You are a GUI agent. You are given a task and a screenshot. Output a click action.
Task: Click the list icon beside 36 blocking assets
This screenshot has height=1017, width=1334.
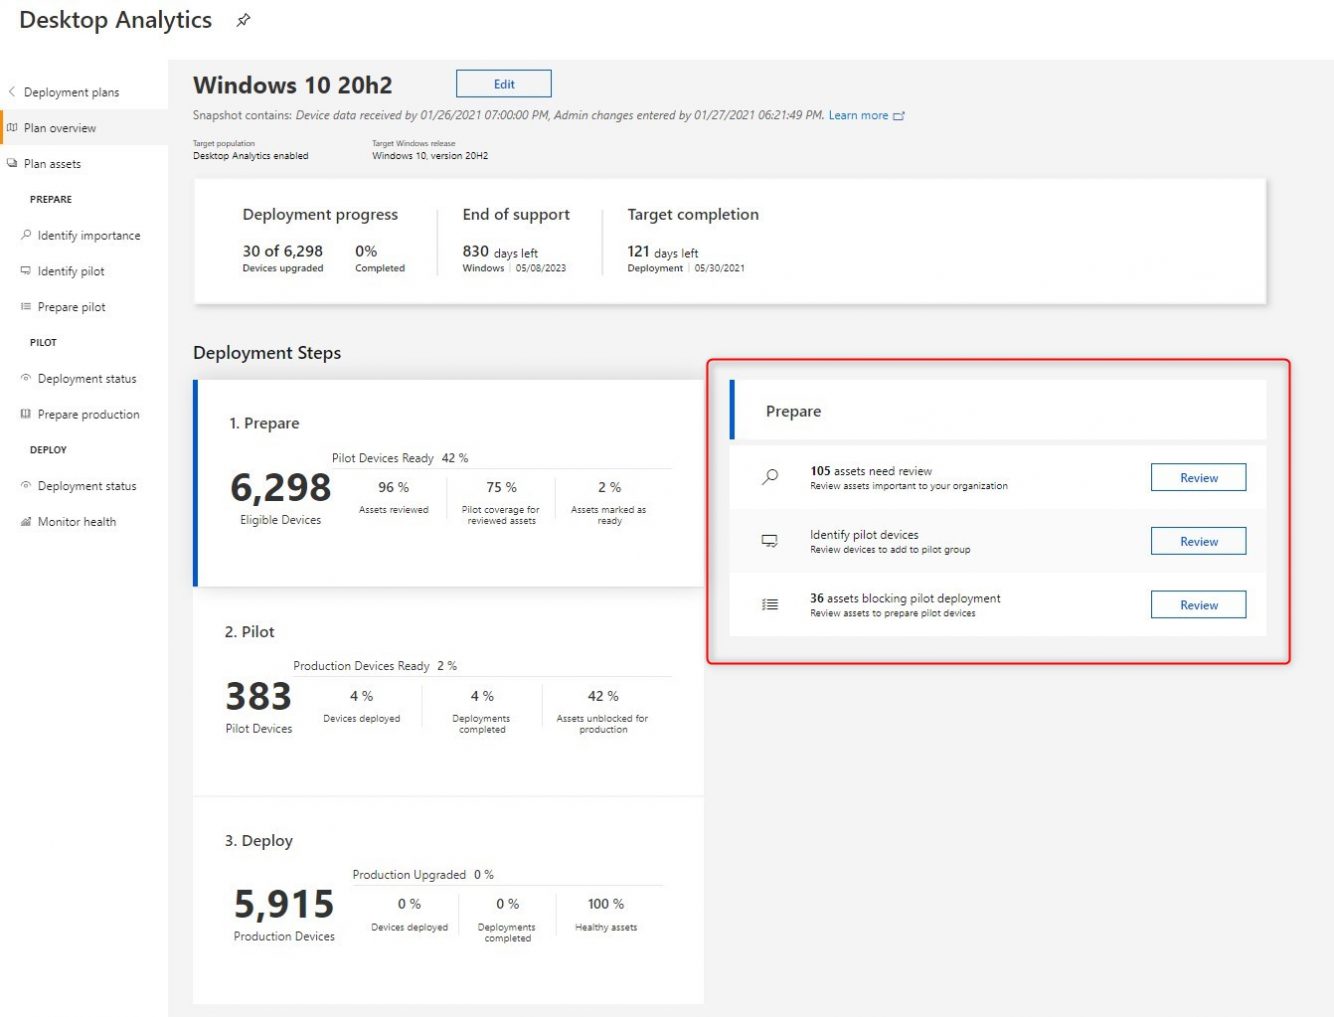pyautogui.click(x=769, y=604)
